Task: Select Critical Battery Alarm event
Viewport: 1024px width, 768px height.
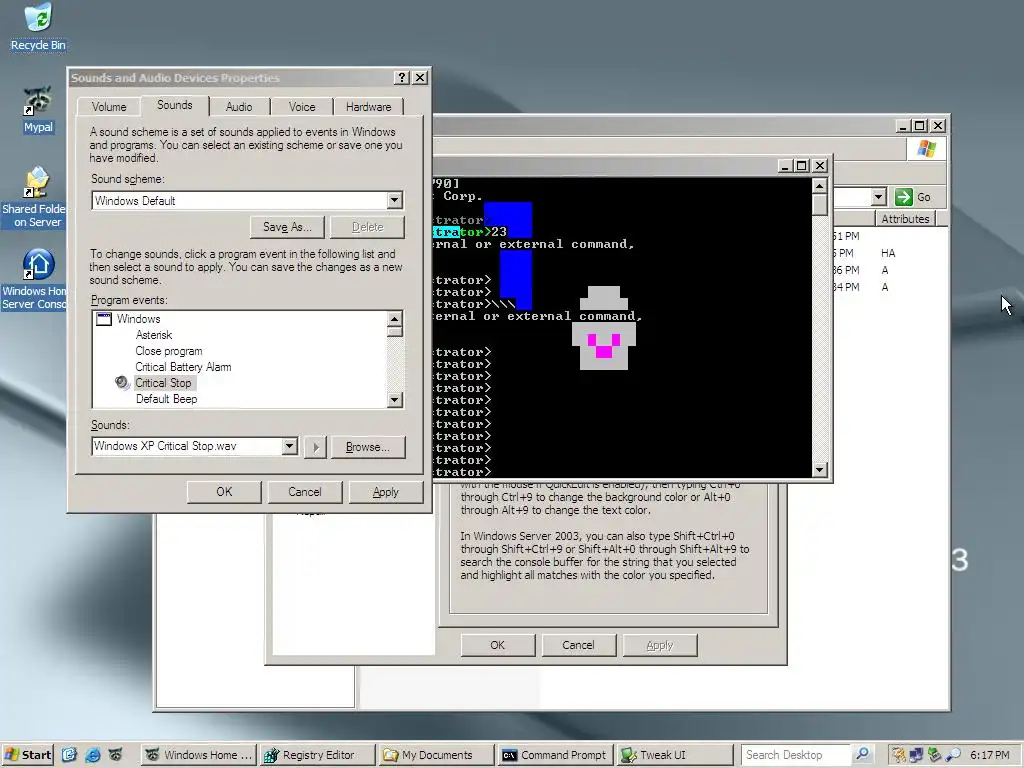Action: tap(184, 367)
